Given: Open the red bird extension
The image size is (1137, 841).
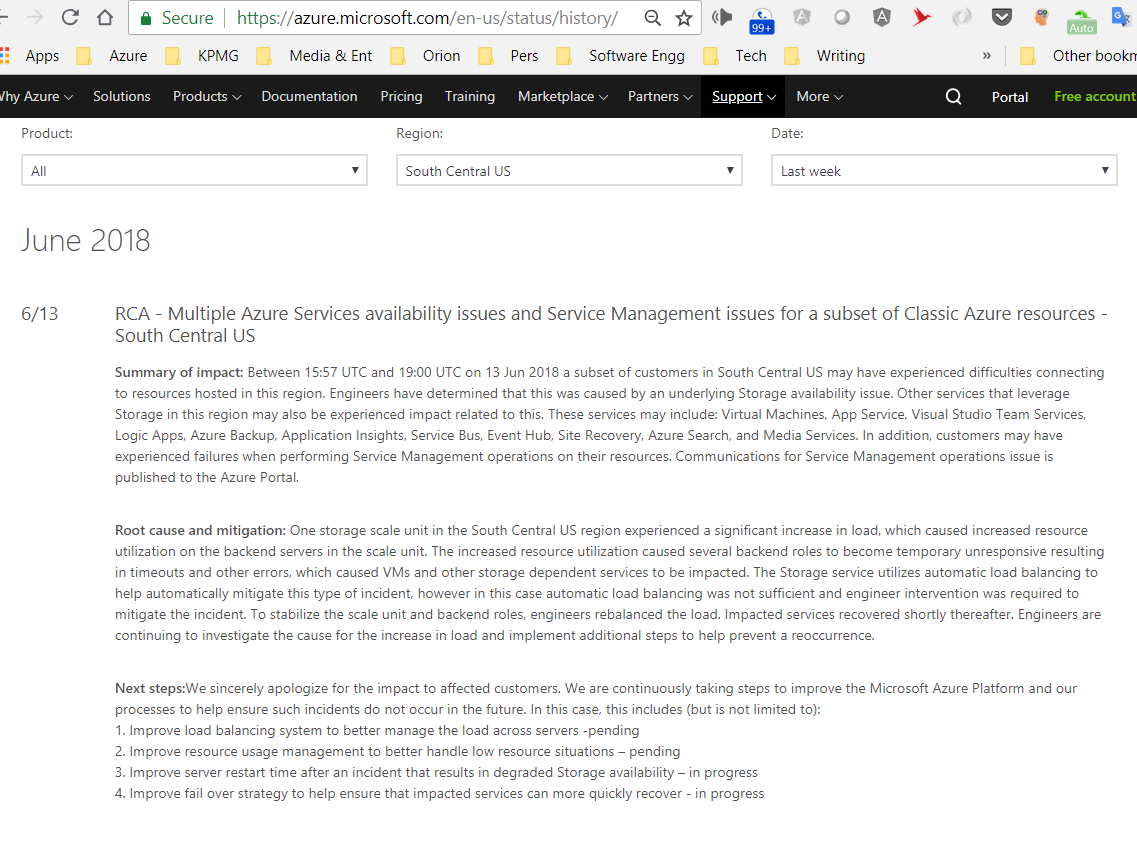Looking at the screenshot, I should coord(922,17).
